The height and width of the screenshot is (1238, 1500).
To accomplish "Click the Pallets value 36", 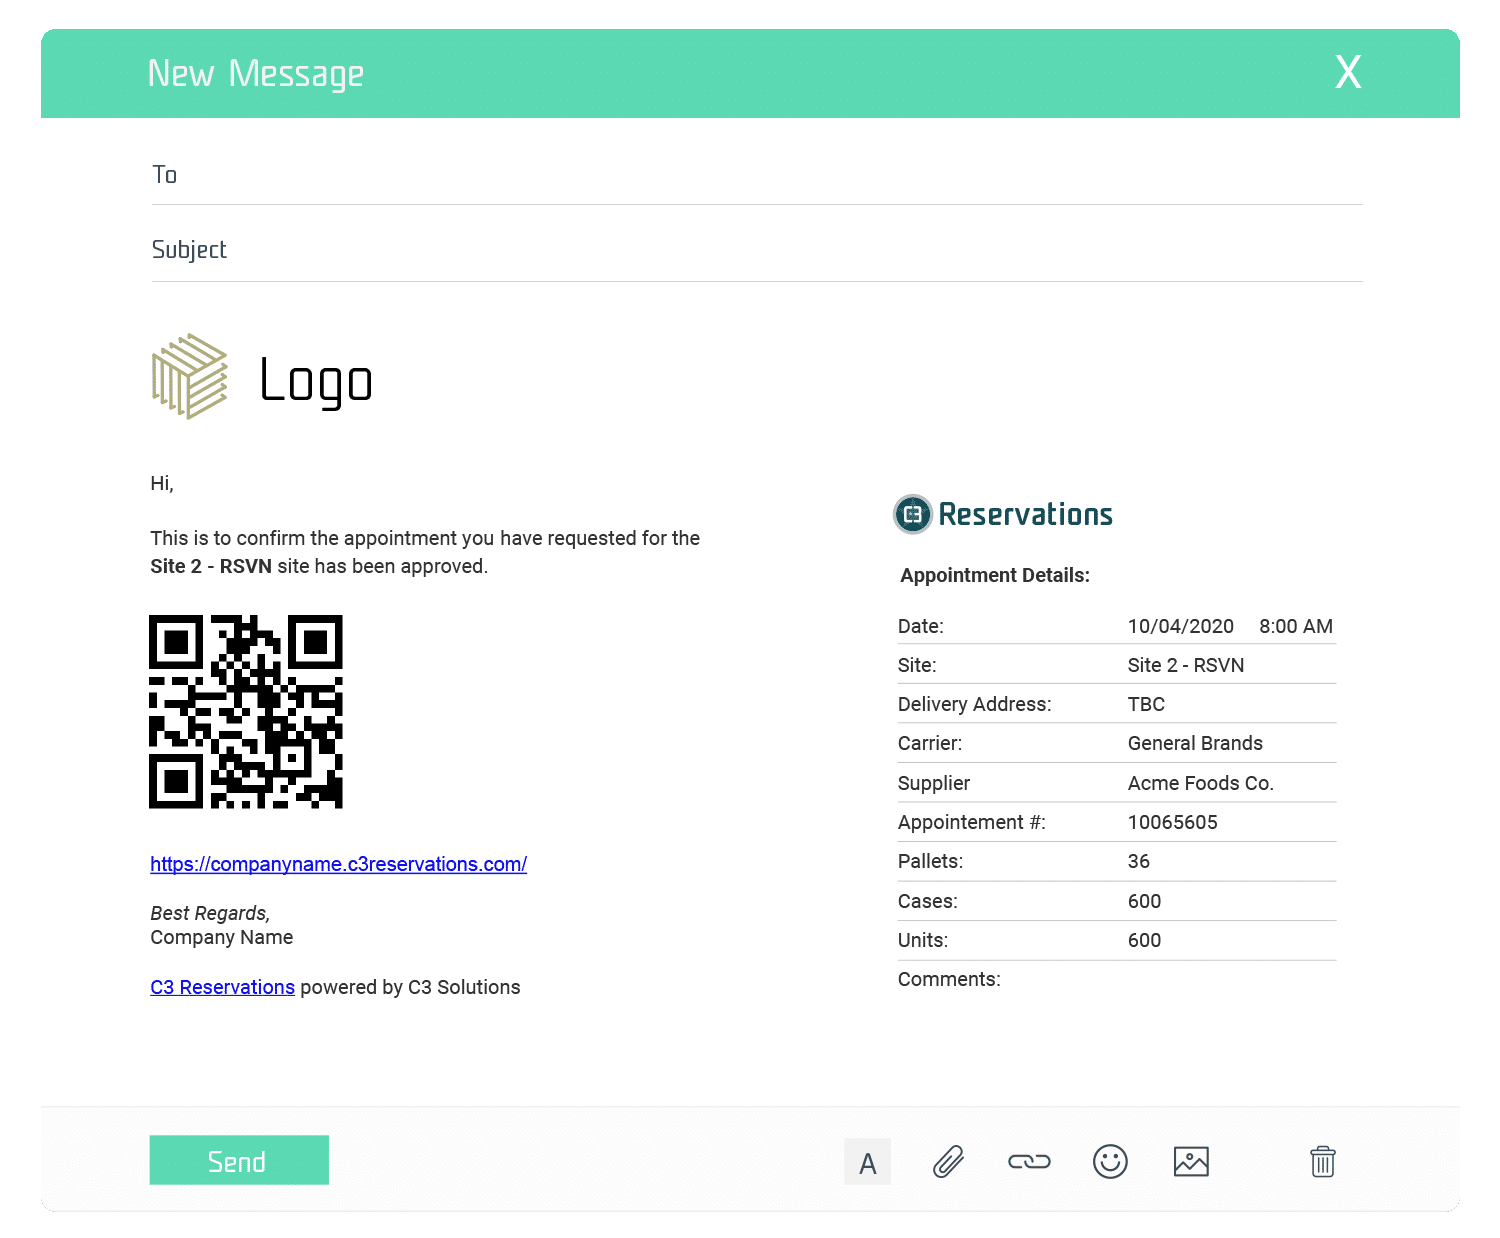I will point(1139,861).
